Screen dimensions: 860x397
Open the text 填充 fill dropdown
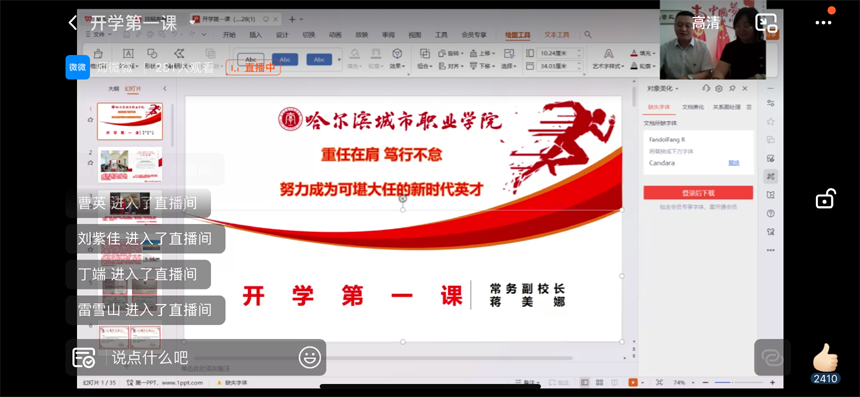tap(643, 53)
